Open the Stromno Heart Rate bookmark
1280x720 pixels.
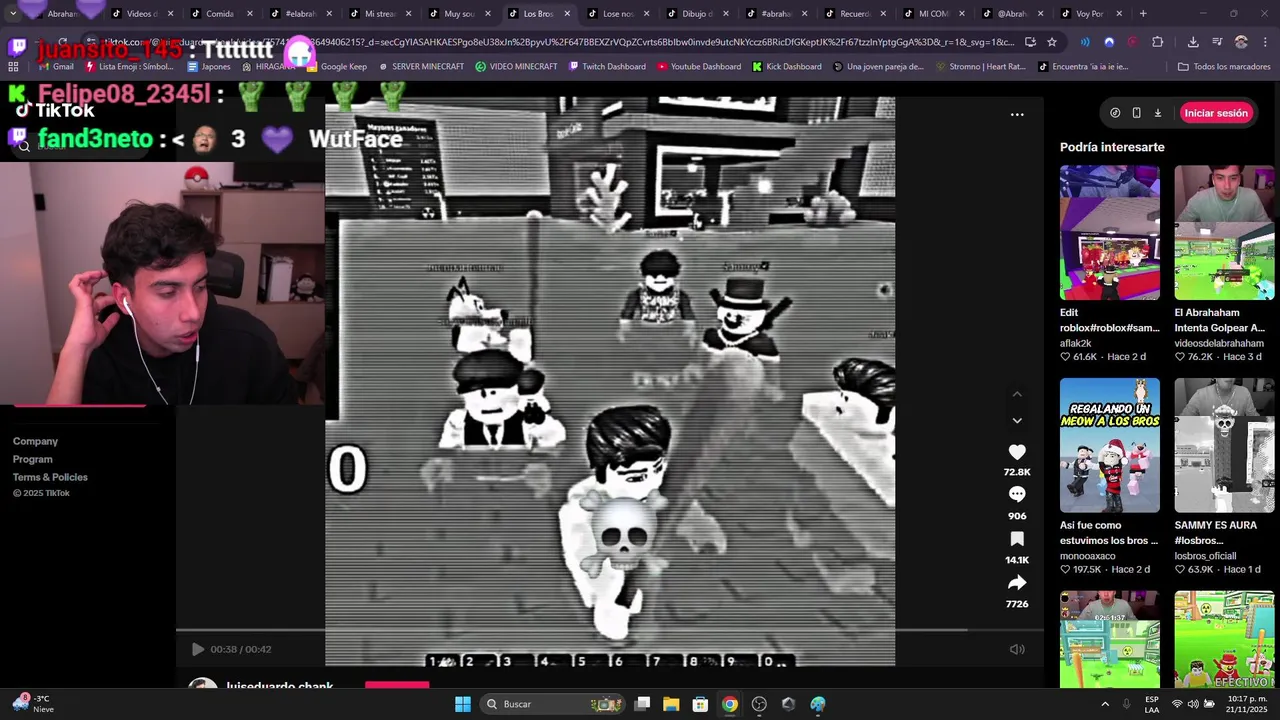(x=981, y=67)
